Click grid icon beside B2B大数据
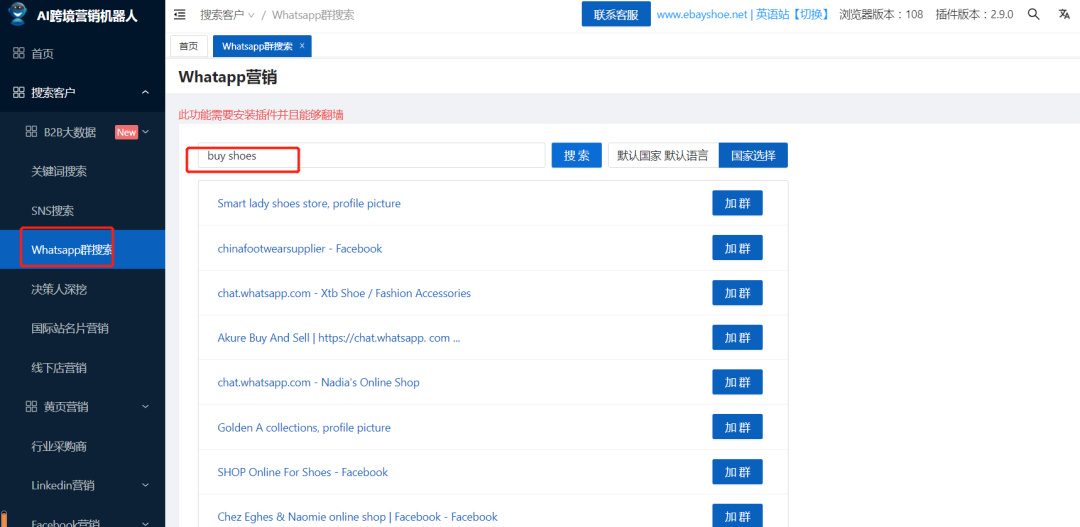 pos(31,132)
